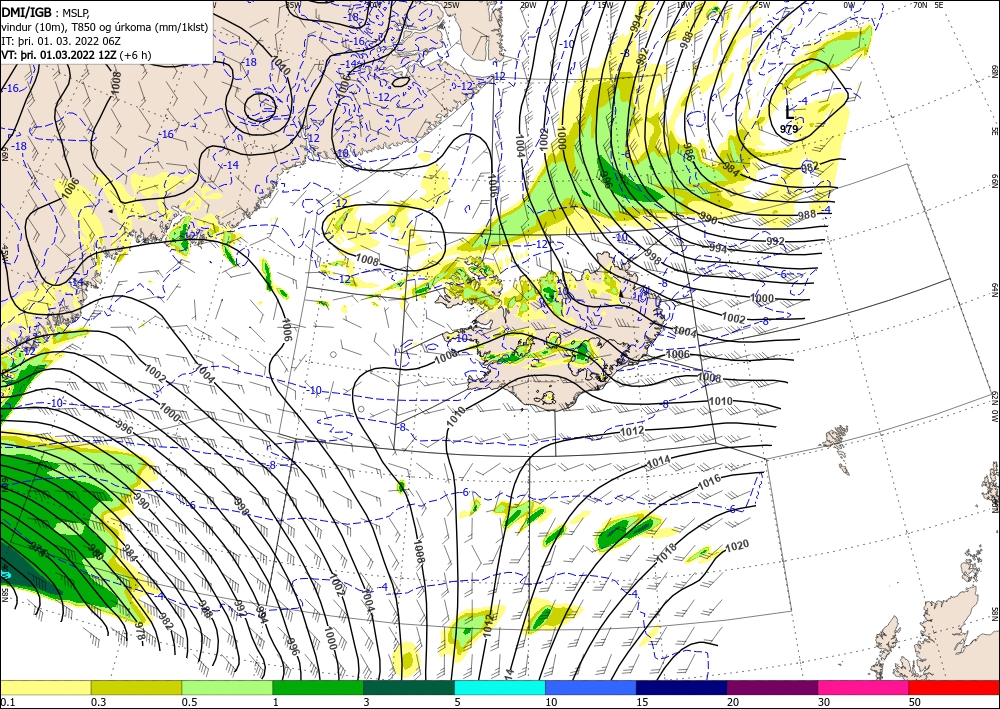The width and height of the screenshot is (1000, 709).
Task: Click the '5' legend scale value
Action: (458, 702)
